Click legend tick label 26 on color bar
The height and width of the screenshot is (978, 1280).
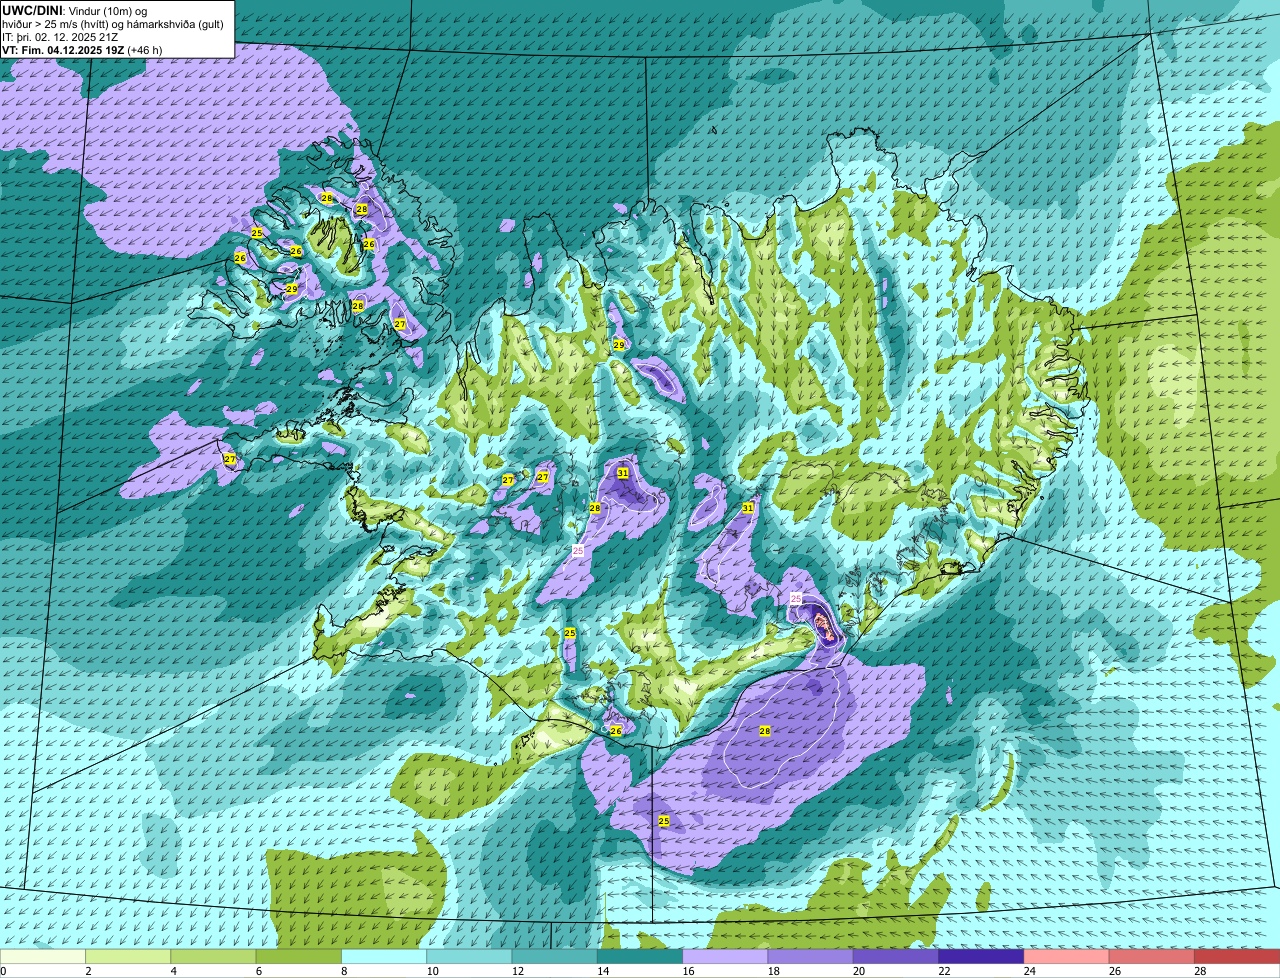[x=1114, y=971]
